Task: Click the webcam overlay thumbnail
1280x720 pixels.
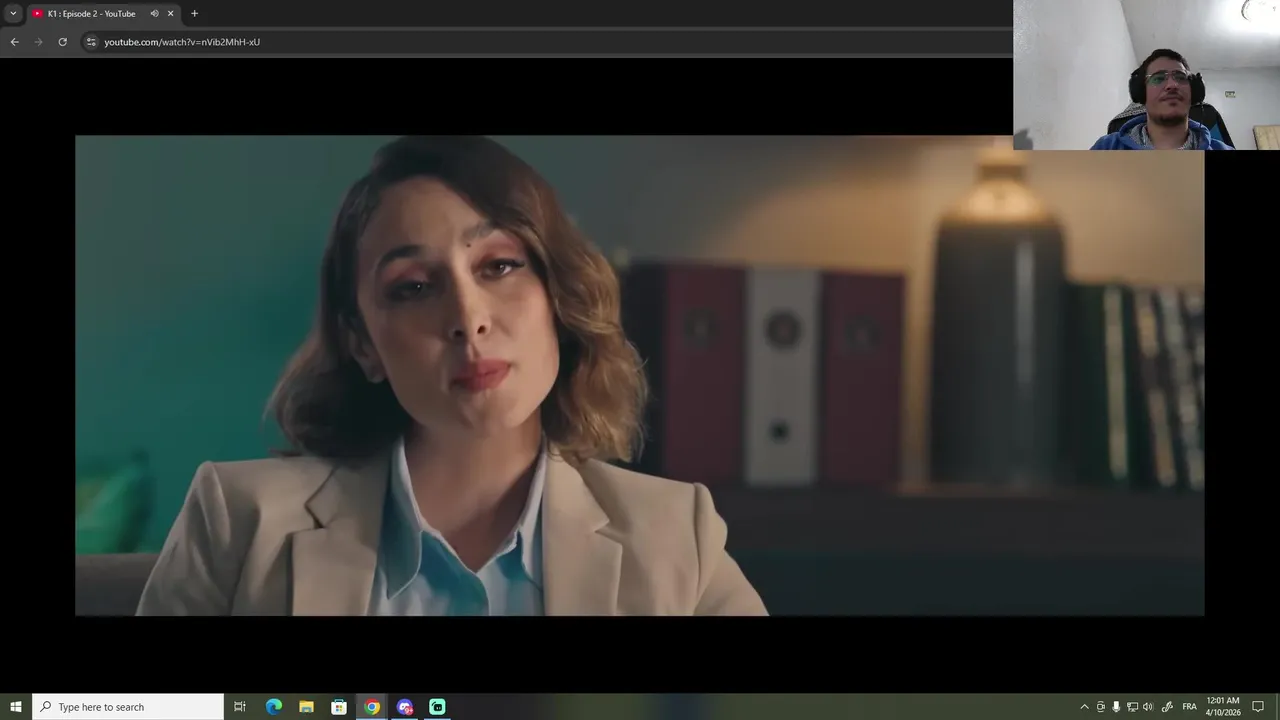Action: [1146, 75]
